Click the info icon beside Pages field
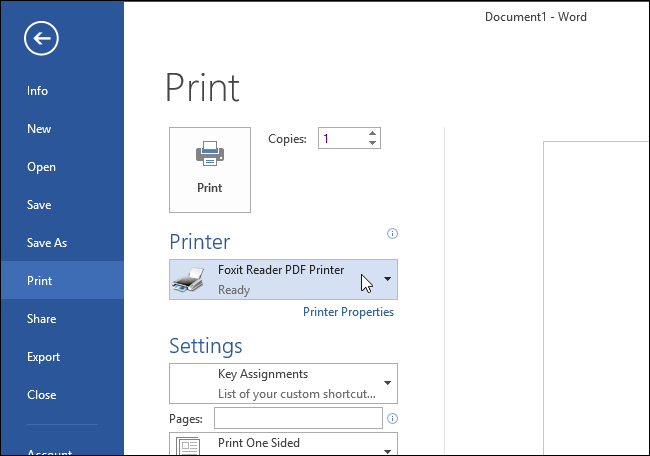The image size is (650, 456). (x=392, y=419)
